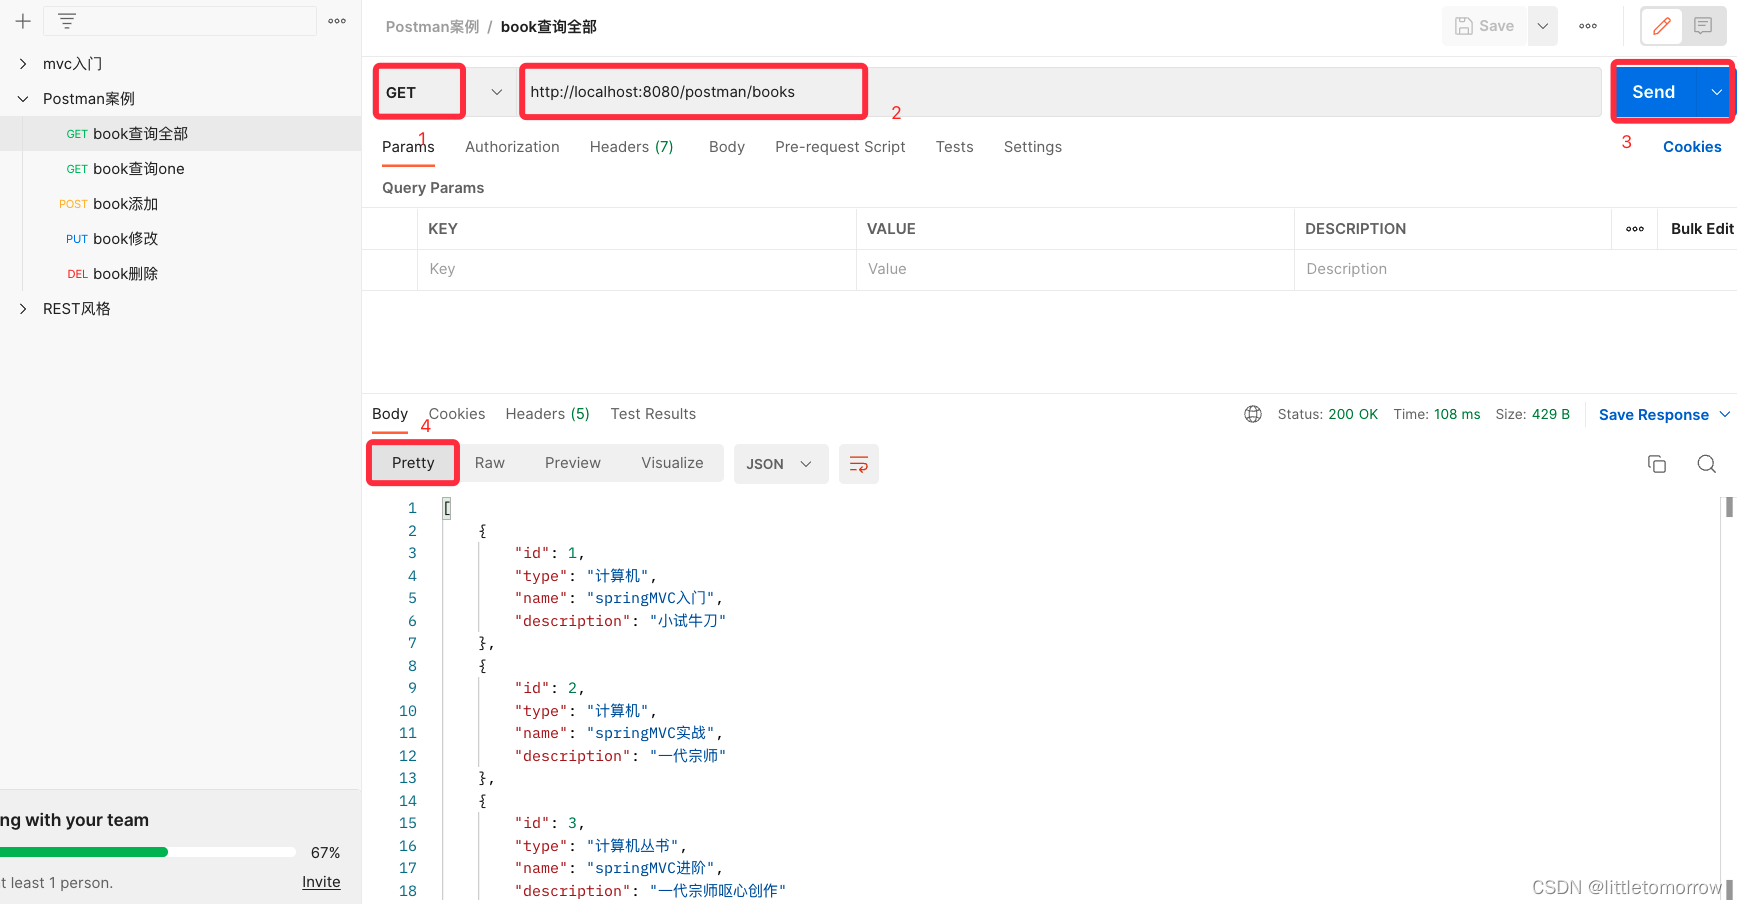The image size is (1737, 904).
Task: Open the Settings tab
Action: (1033, 147)
